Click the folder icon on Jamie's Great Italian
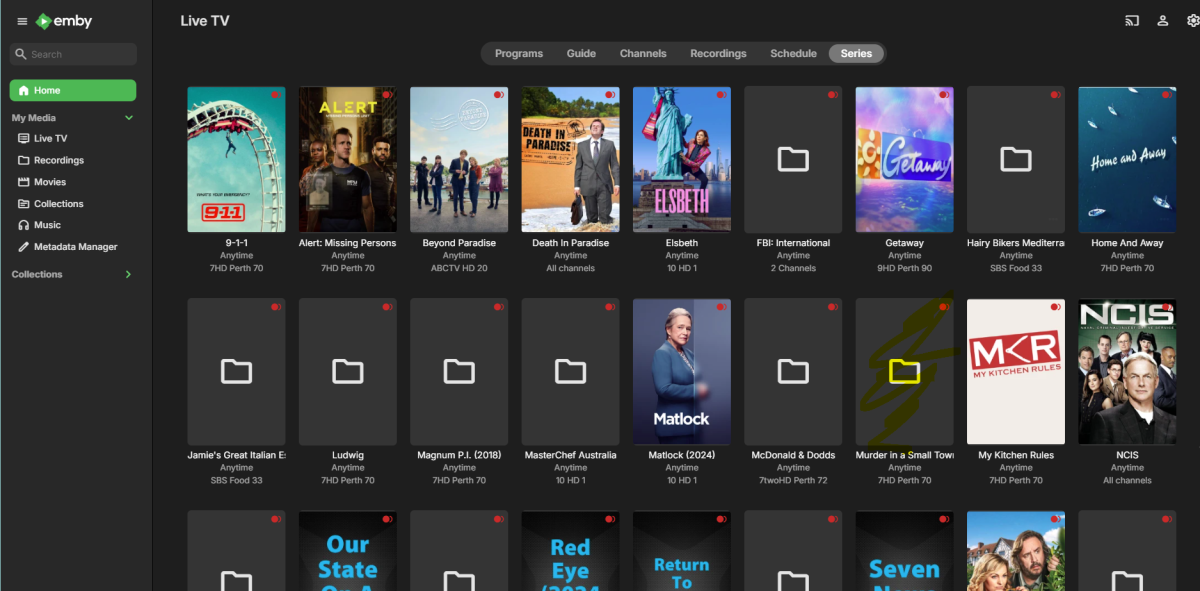1200x591 pixels. pyautogui.click(x=236, y=371)
